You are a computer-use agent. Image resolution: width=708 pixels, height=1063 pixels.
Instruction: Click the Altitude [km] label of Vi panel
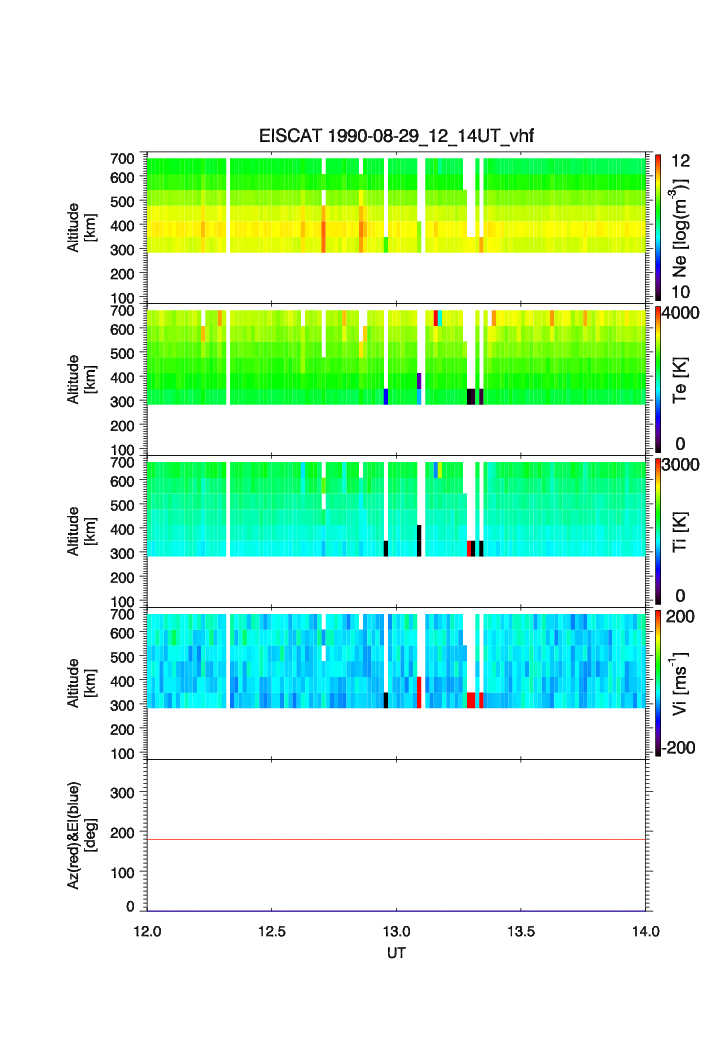81,683
